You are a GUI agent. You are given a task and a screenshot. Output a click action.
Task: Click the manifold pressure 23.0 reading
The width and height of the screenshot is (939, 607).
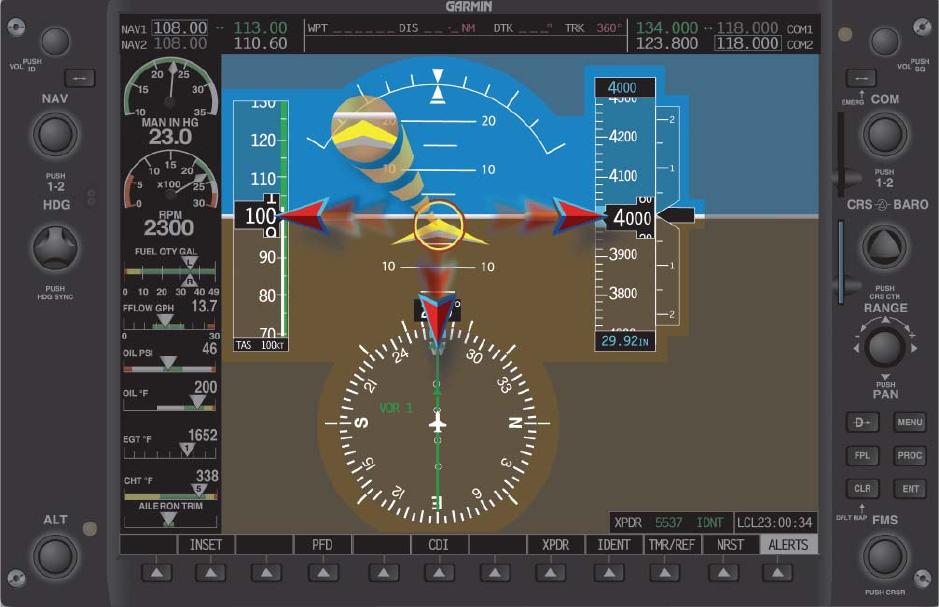coord(170,137)
